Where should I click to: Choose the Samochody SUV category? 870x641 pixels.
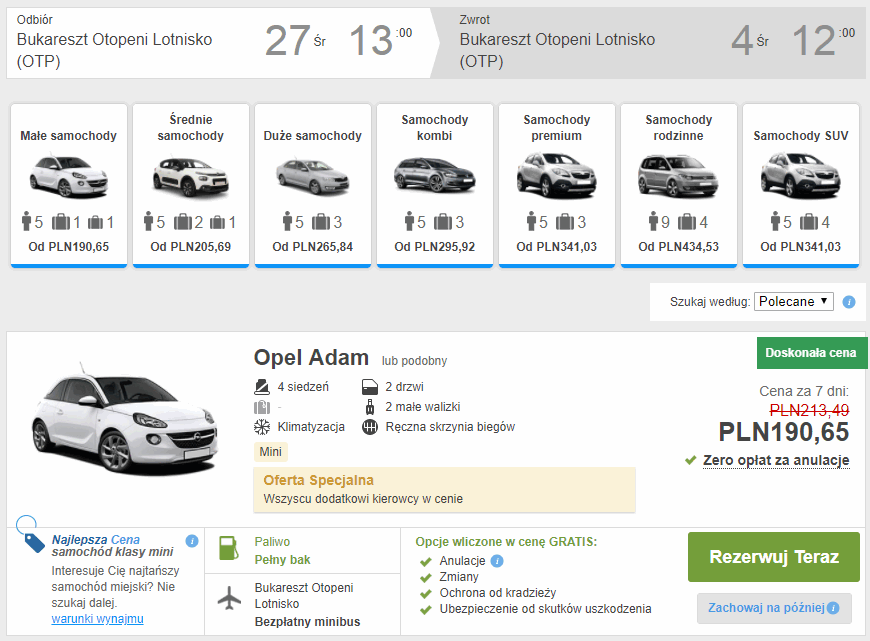801,184
